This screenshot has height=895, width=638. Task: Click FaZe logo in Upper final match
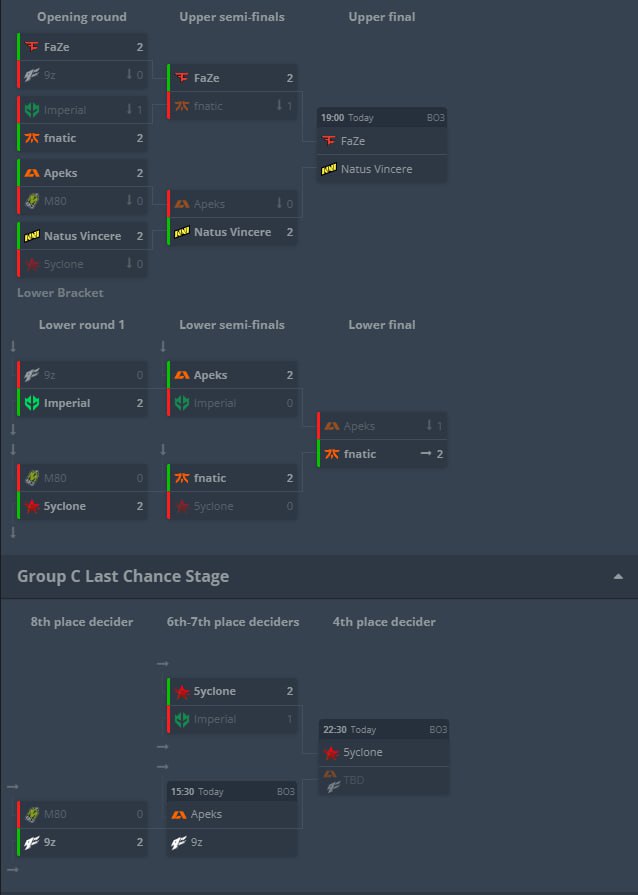pyautogui.click(x=329, y=141)
